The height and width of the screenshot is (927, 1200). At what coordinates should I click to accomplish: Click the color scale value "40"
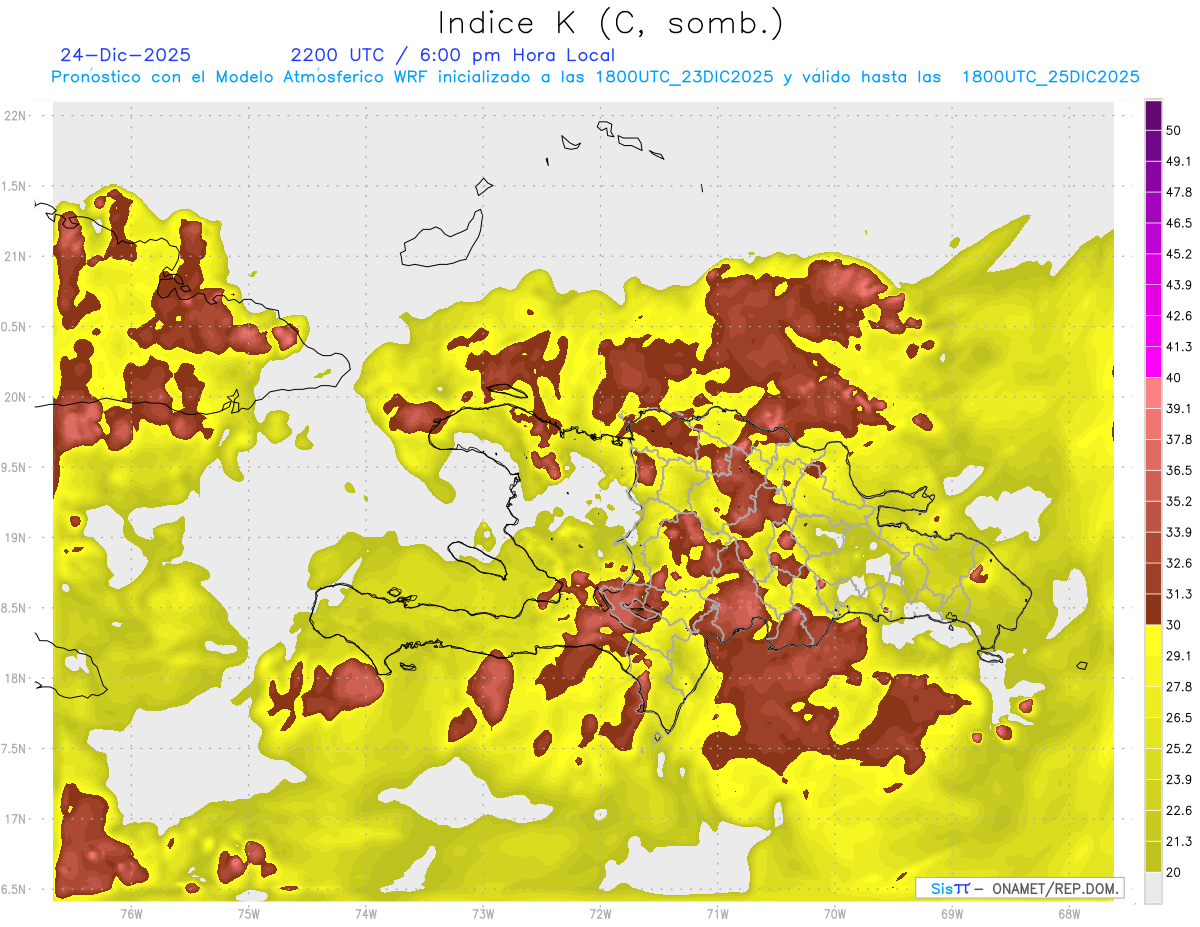pos(1175,378)
